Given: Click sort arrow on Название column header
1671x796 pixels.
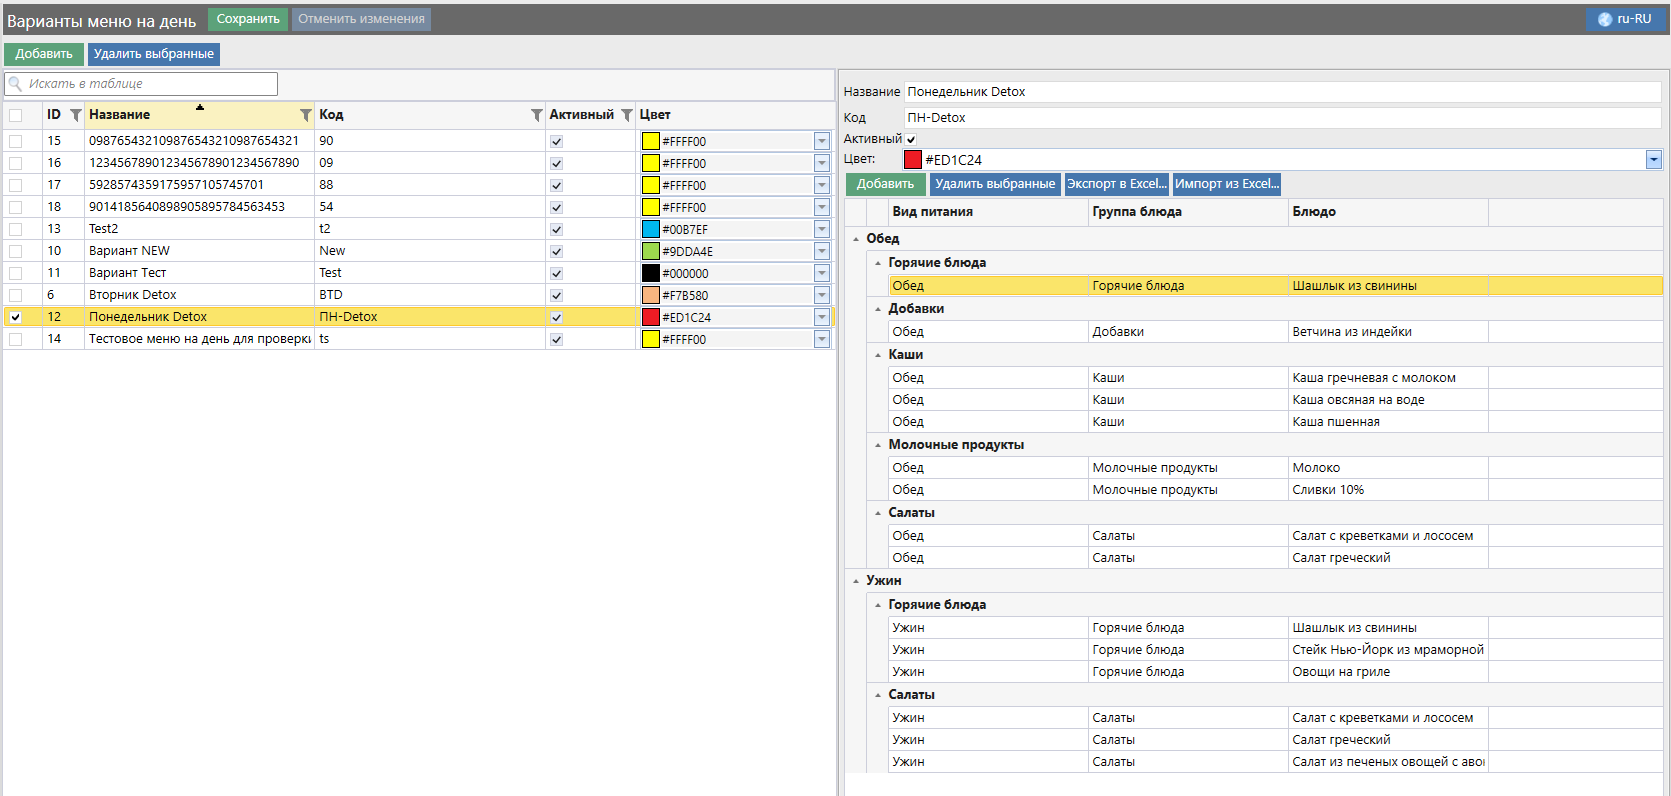Looking at the screenshot, I should 200,107.
